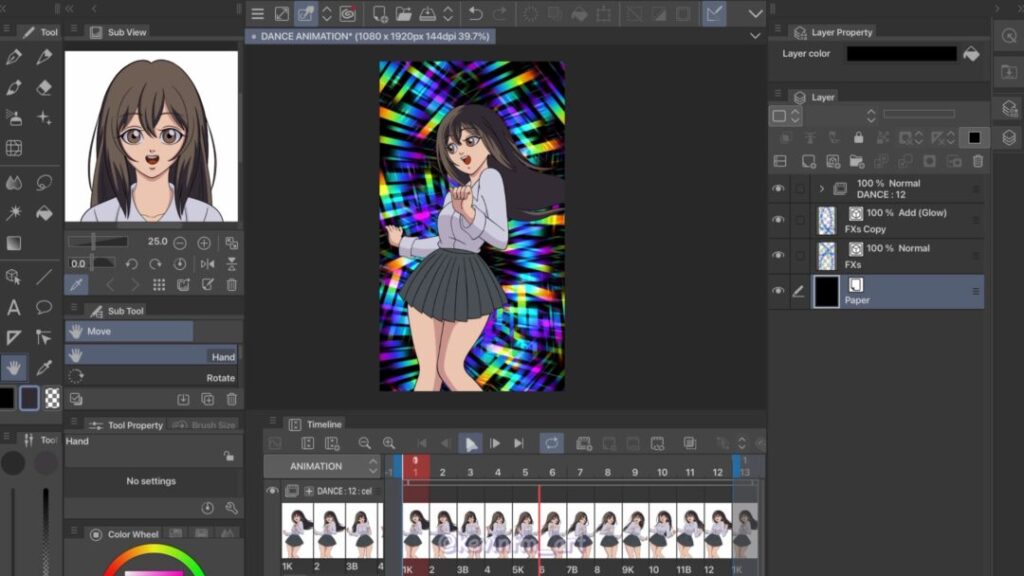
Task: Switch to the Tool Property tab
Action: pos(127,425)
